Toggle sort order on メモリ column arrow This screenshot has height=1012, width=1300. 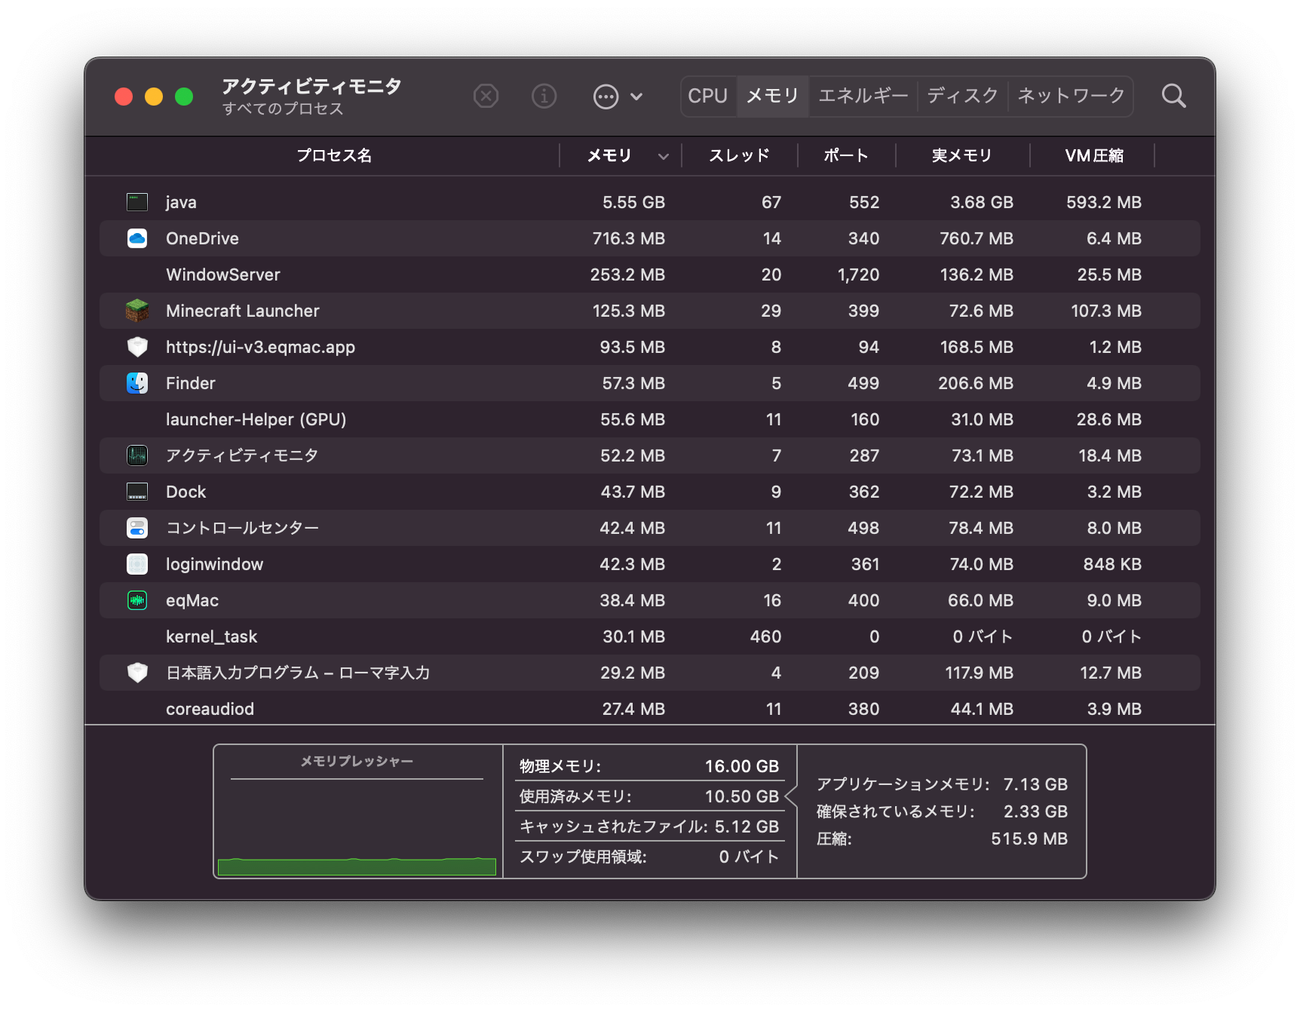click(663, 156)
